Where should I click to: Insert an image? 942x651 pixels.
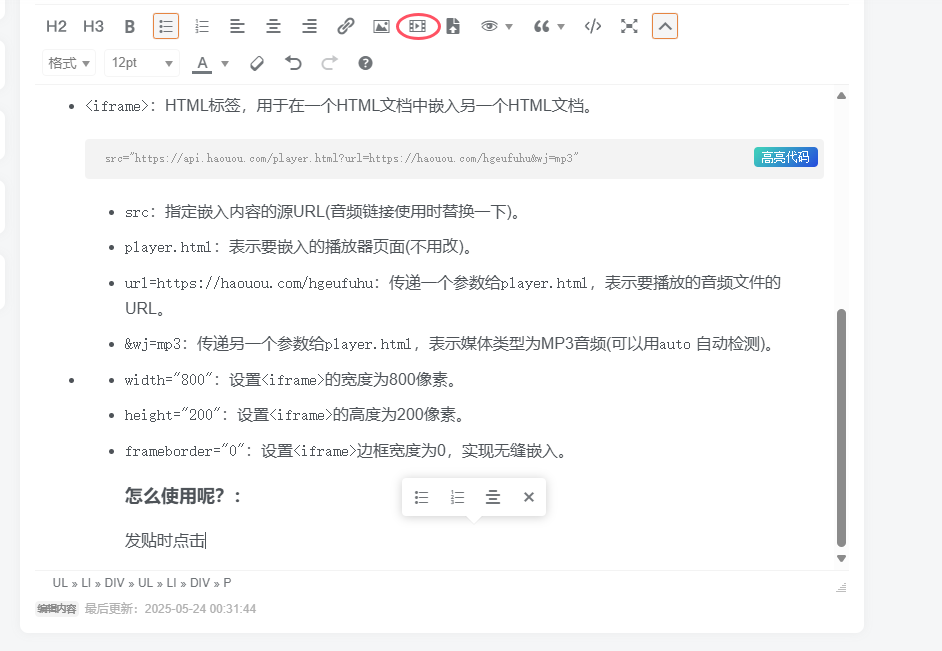tap(381, 26)
